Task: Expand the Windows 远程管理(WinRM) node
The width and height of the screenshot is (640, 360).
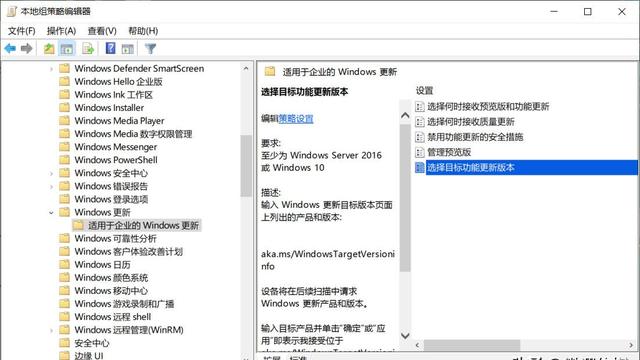Action: 51,330
